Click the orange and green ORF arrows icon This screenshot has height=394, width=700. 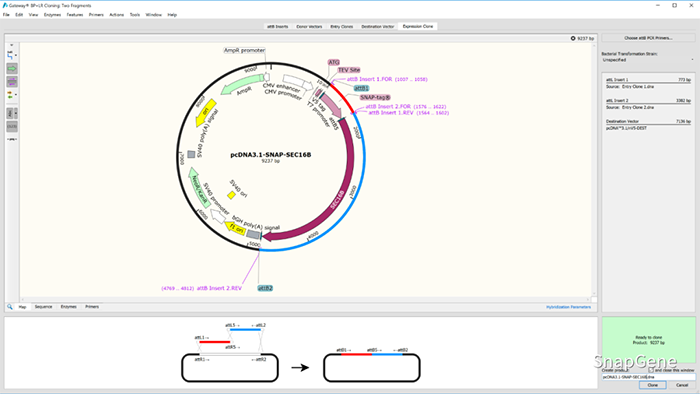tap(10, 95)
